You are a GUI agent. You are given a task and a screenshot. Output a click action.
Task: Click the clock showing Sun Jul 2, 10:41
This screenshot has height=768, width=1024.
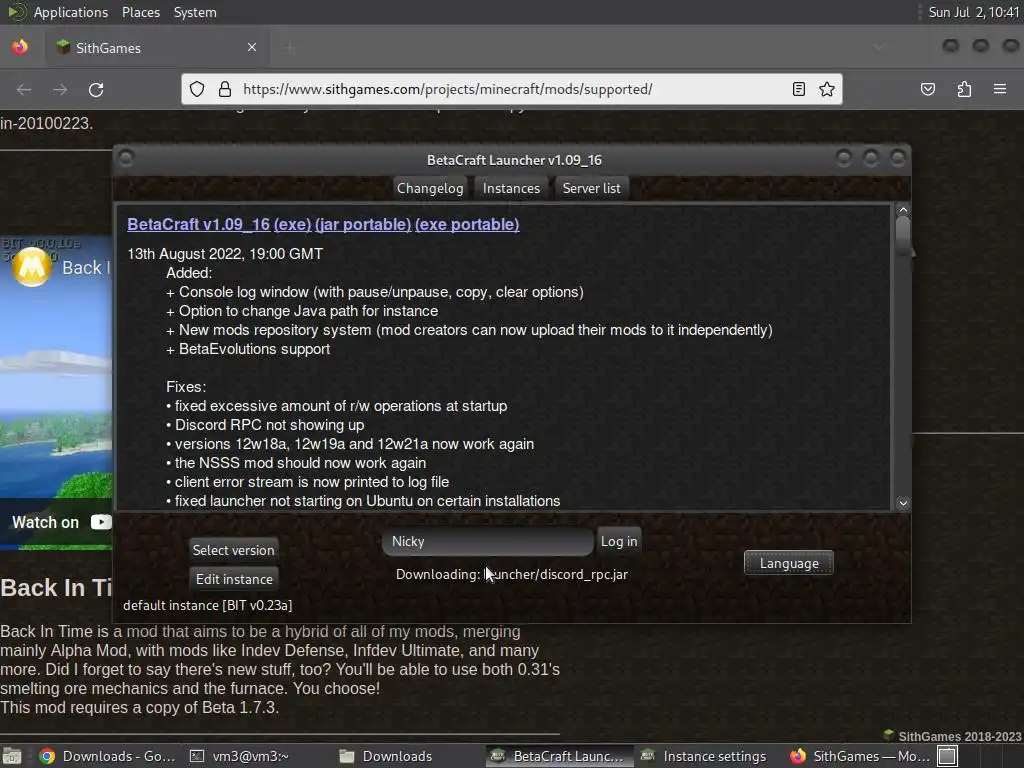974,12
